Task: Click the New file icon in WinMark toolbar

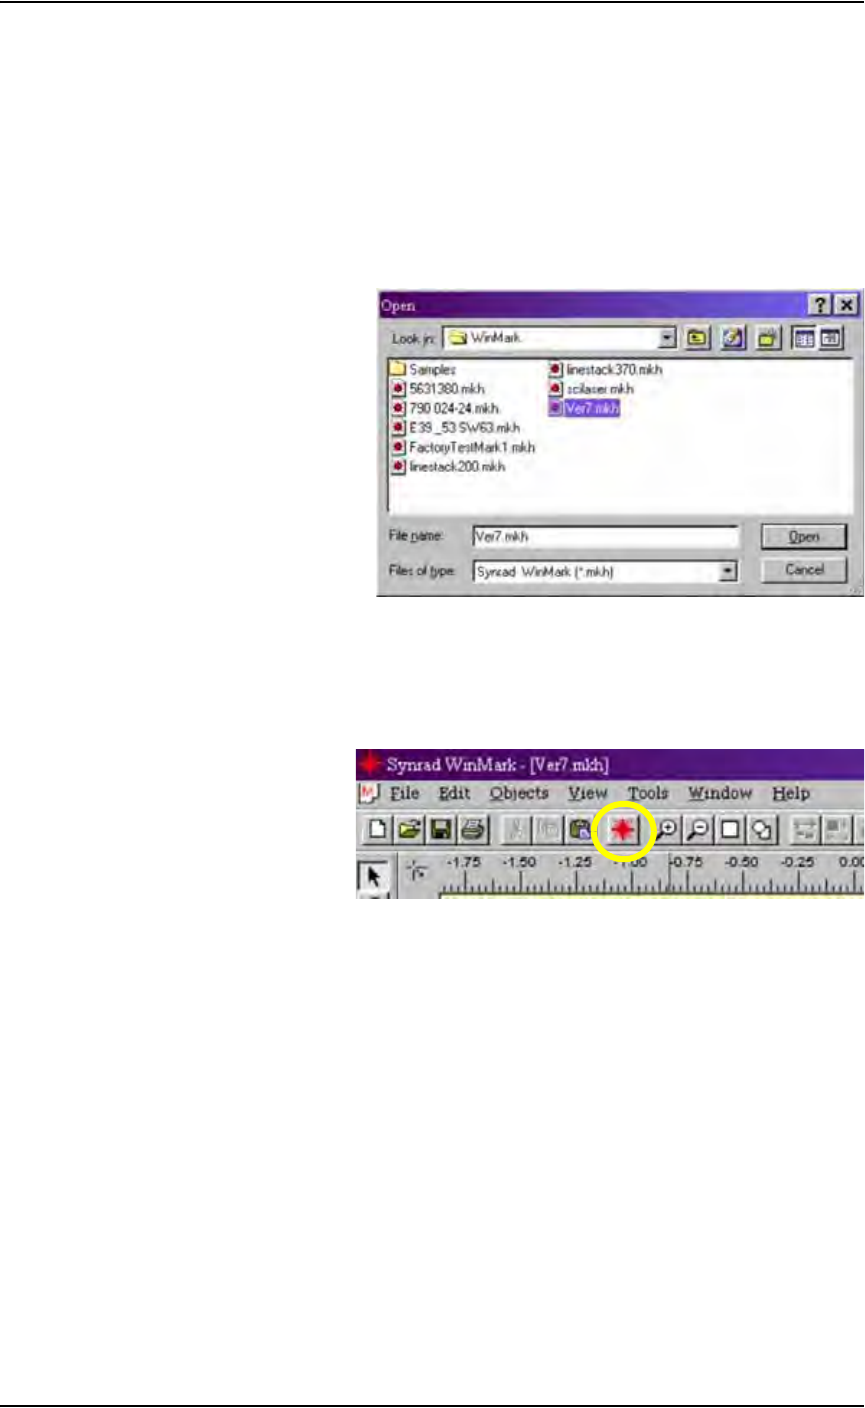Action: tap(376, 829)
